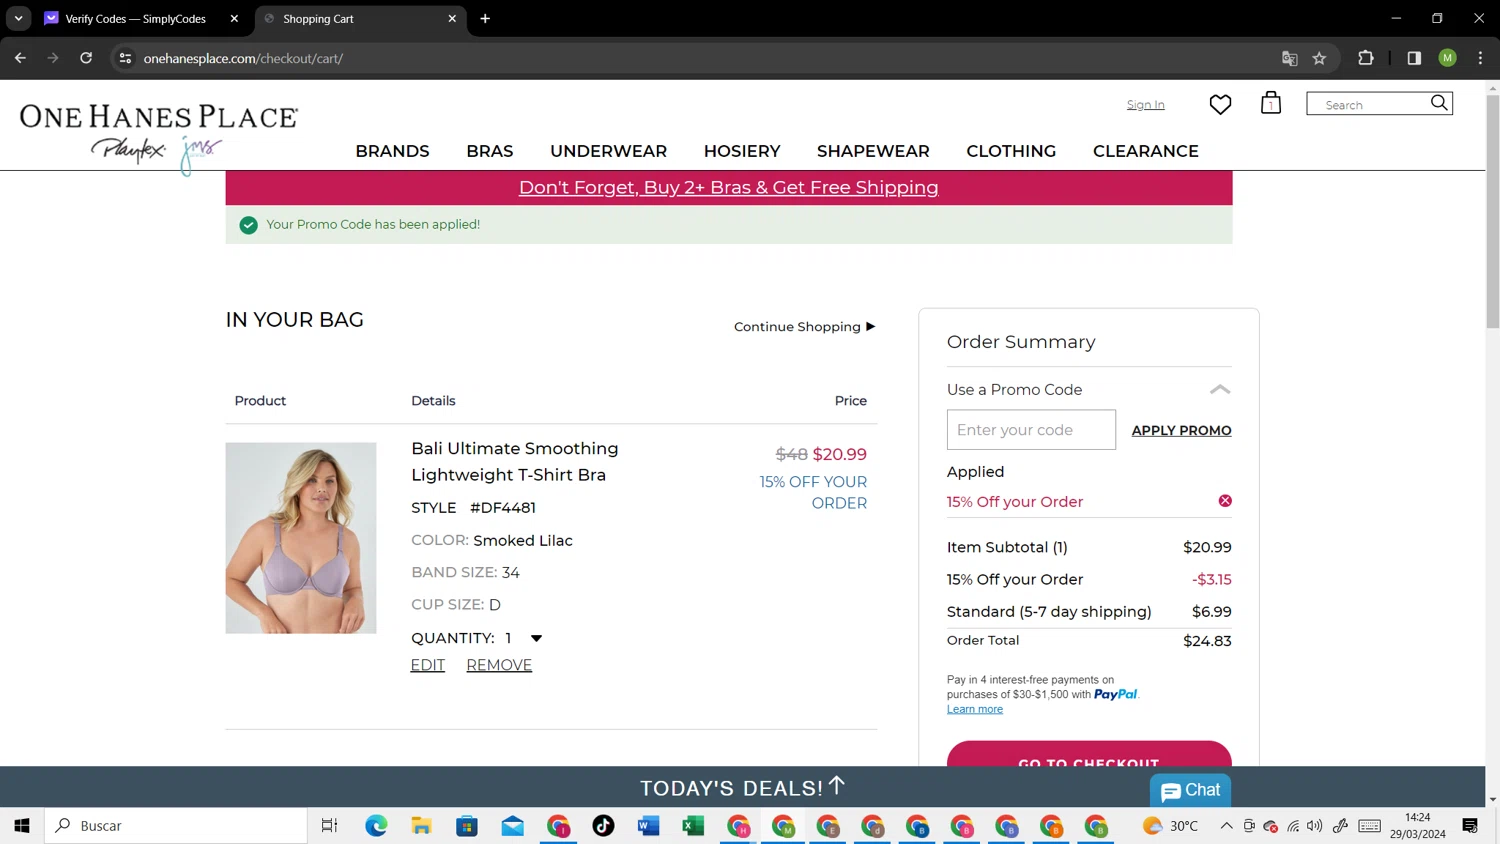Image resolution: width=1500 pixels, height=844 pixels.
Task: Open Excel from taskbar
Action: 693,825
